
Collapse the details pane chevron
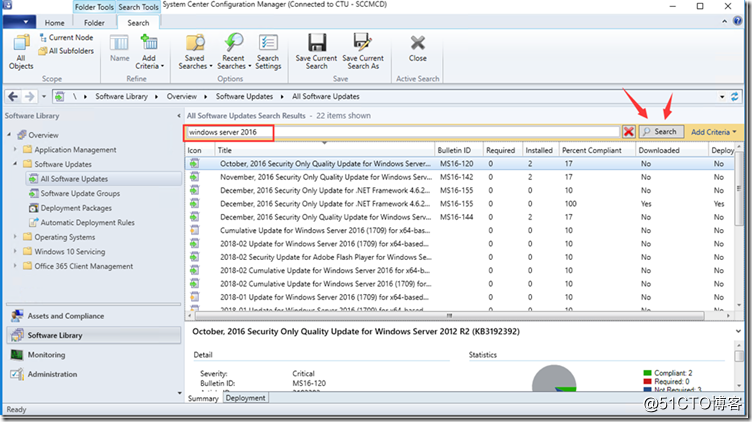point(738,331)
